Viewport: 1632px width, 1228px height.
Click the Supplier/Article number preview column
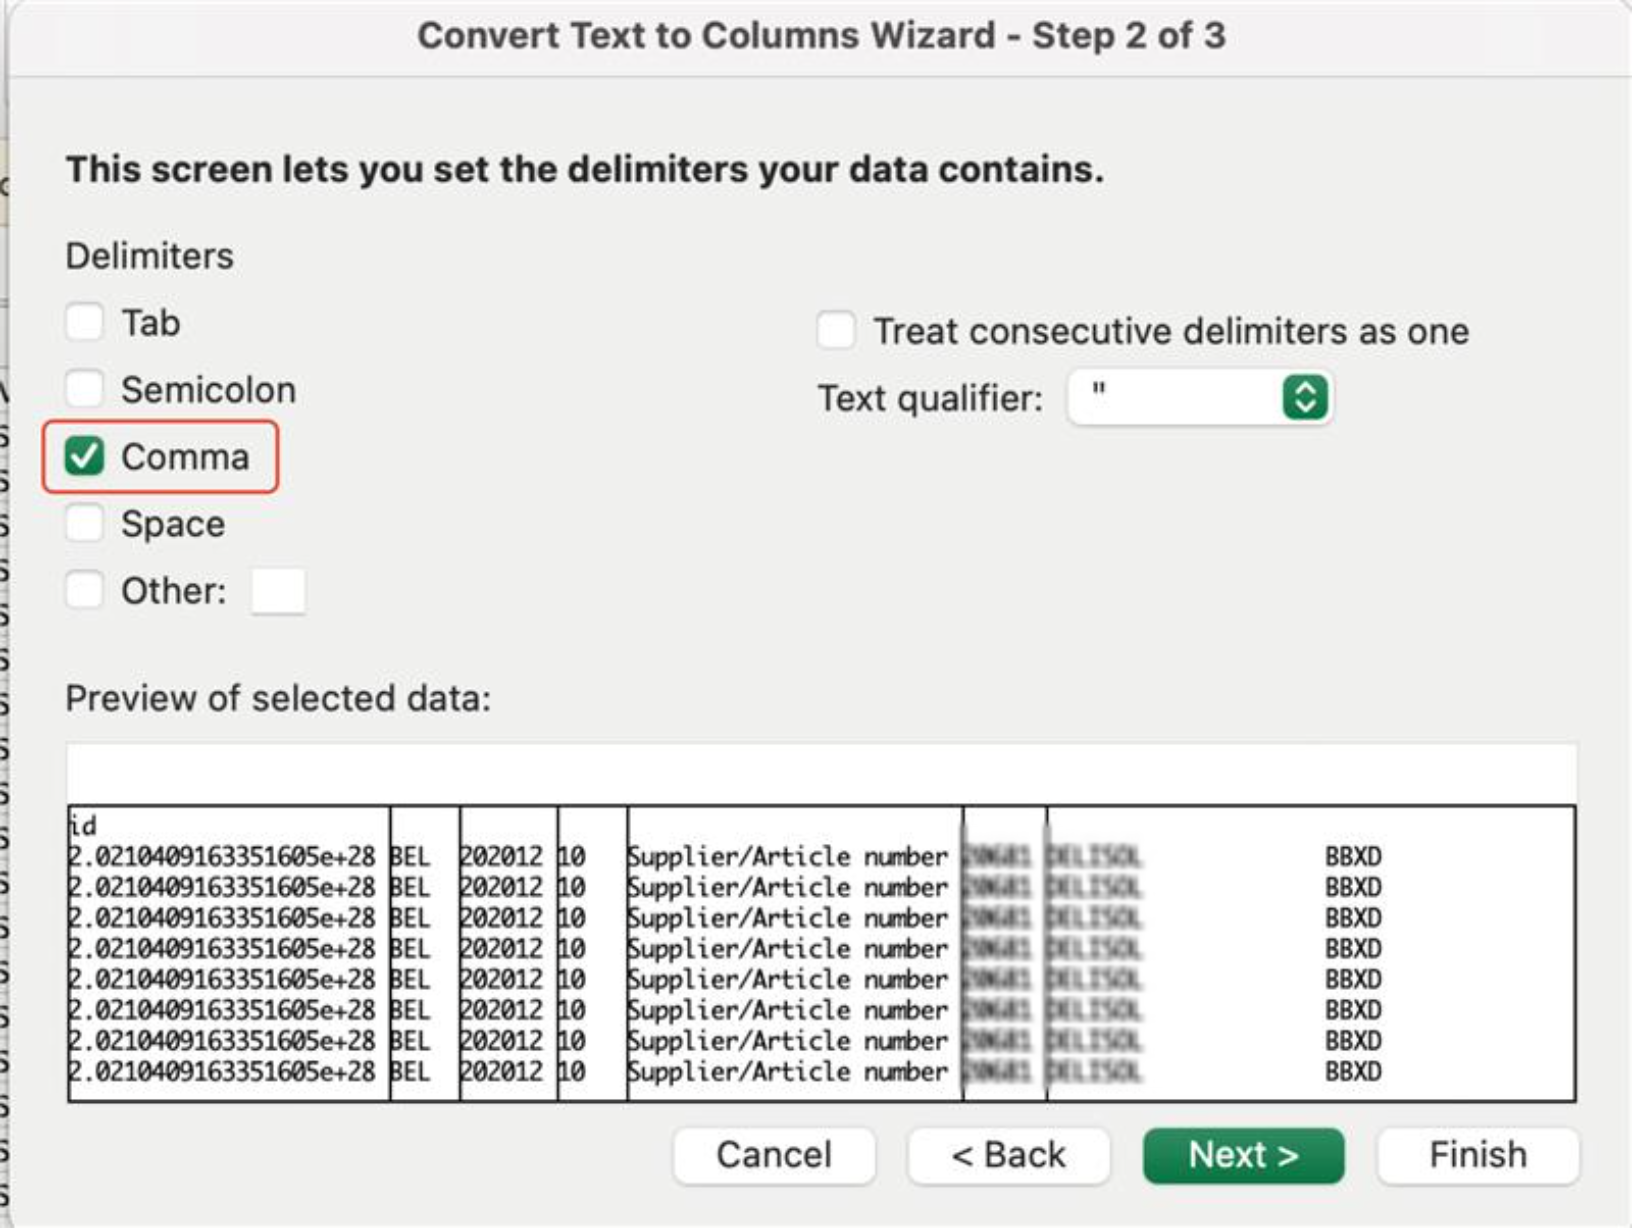pyautogui.click(x=789, y=857)
